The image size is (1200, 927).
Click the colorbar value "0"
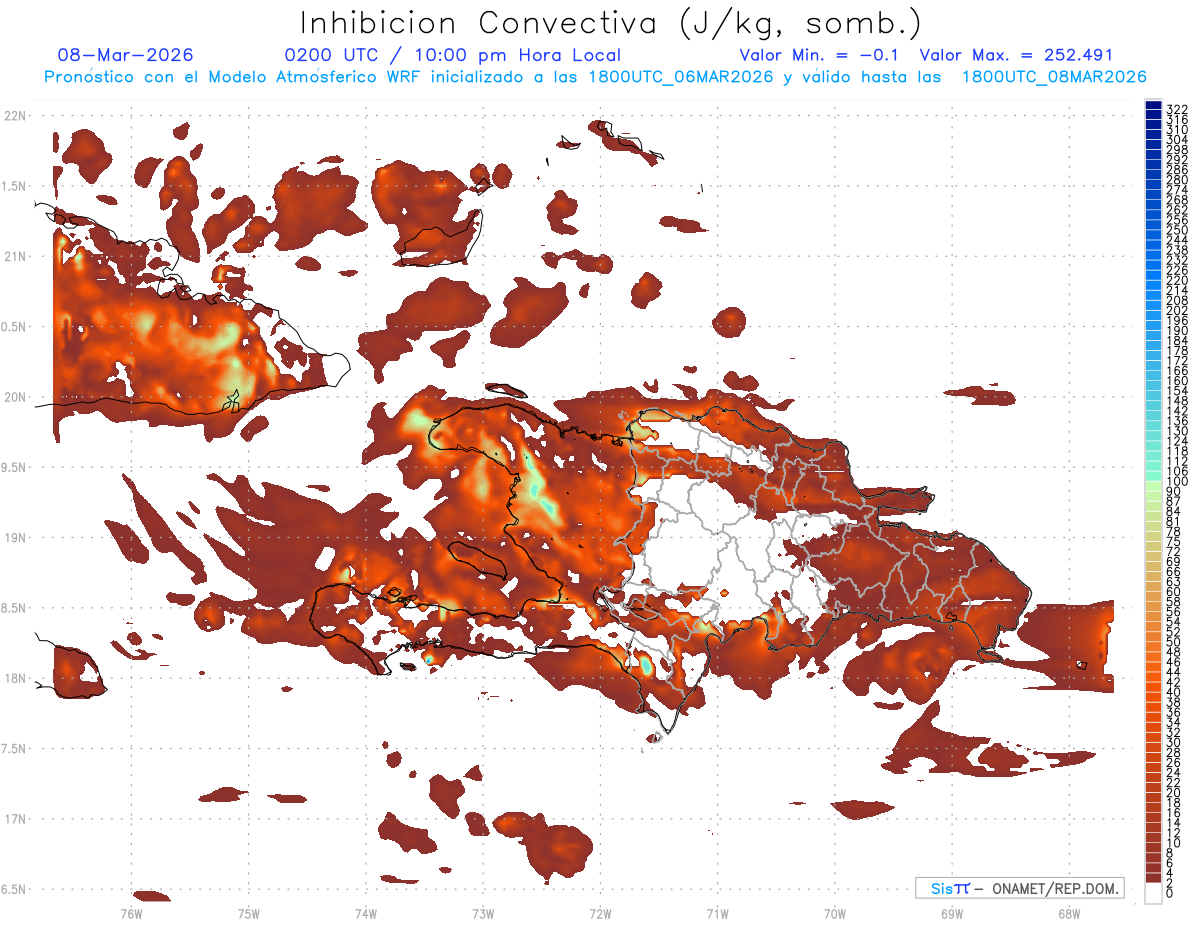coord(1170,894)
